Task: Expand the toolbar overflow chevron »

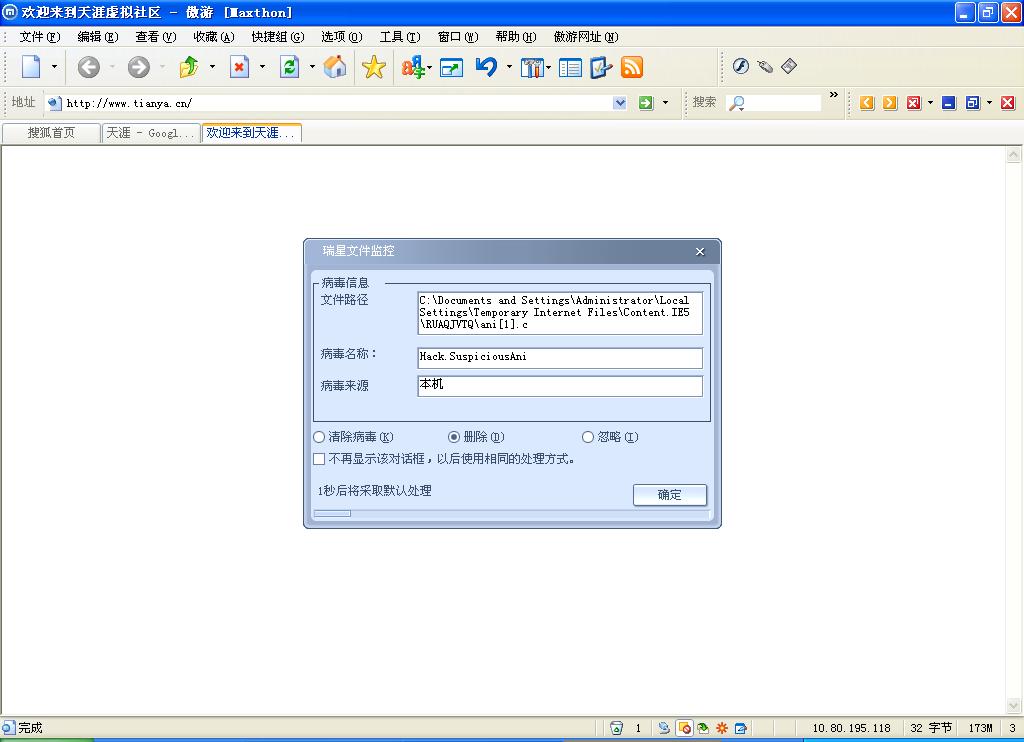Action: [x=833, y=95]
